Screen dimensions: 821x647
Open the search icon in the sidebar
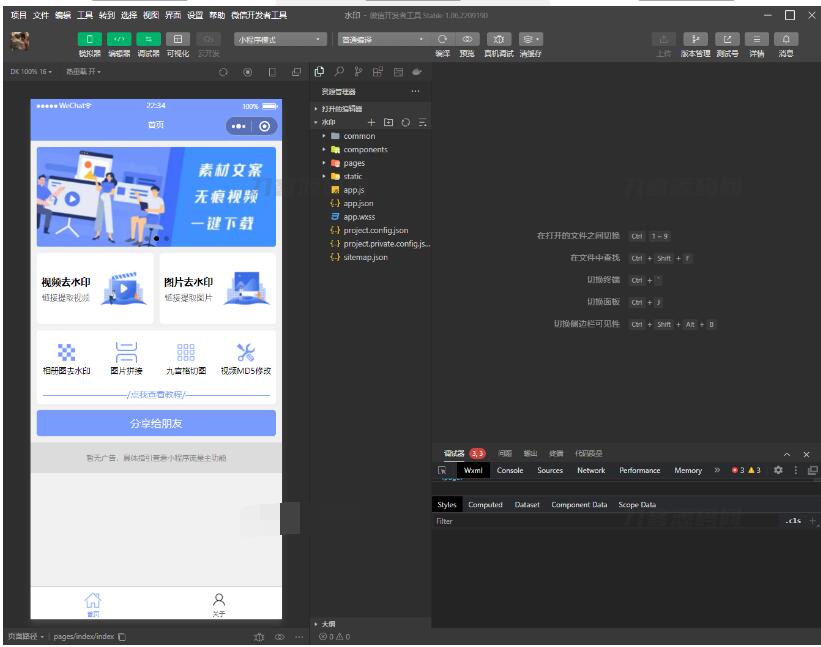337,72
